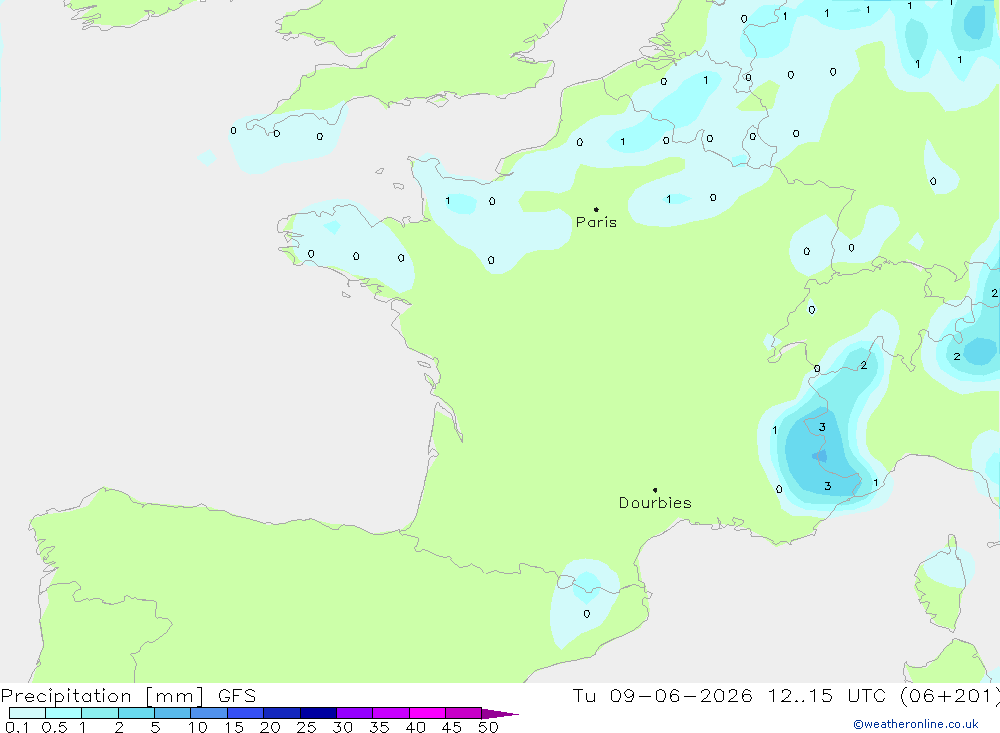Click the 30–35 mm purple legend swatch
The width and height of the screenshot is (1000, 733).
click(354, 713)
